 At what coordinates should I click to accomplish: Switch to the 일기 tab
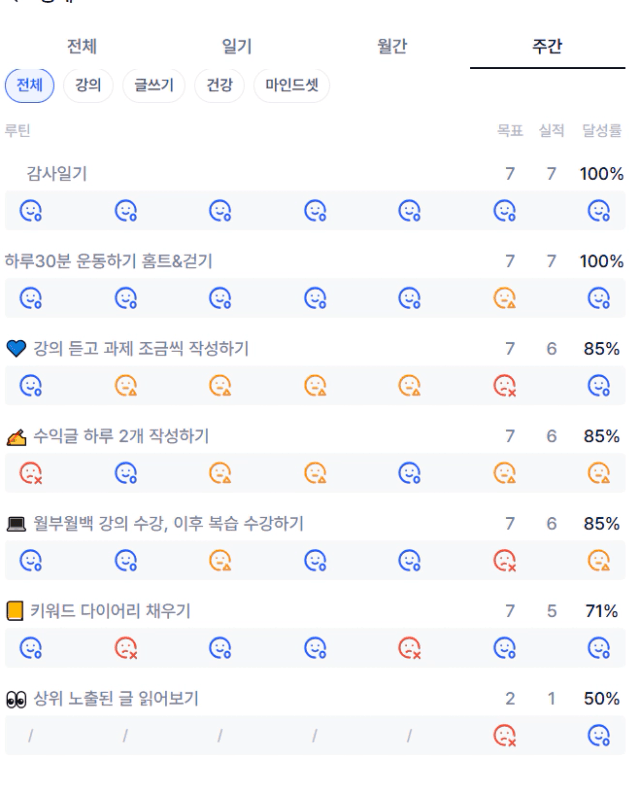[x=236, y=47]
